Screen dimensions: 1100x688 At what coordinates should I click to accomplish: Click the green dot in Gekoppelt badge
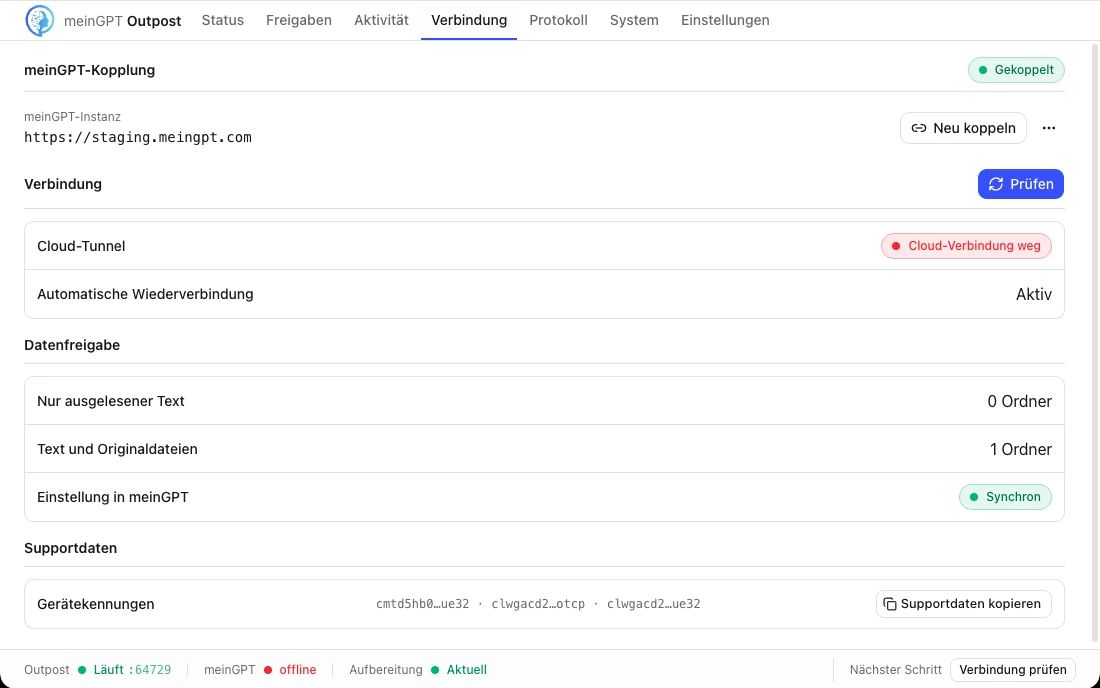coord(982,70)
